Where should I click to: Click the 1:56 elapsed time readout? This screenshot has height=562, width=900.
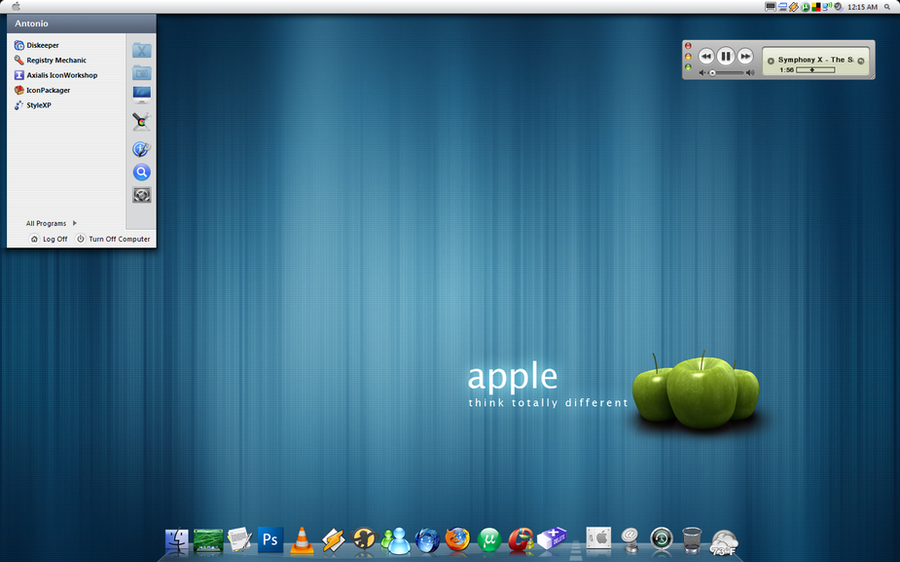pyautogui.click(x=786, y=70)
